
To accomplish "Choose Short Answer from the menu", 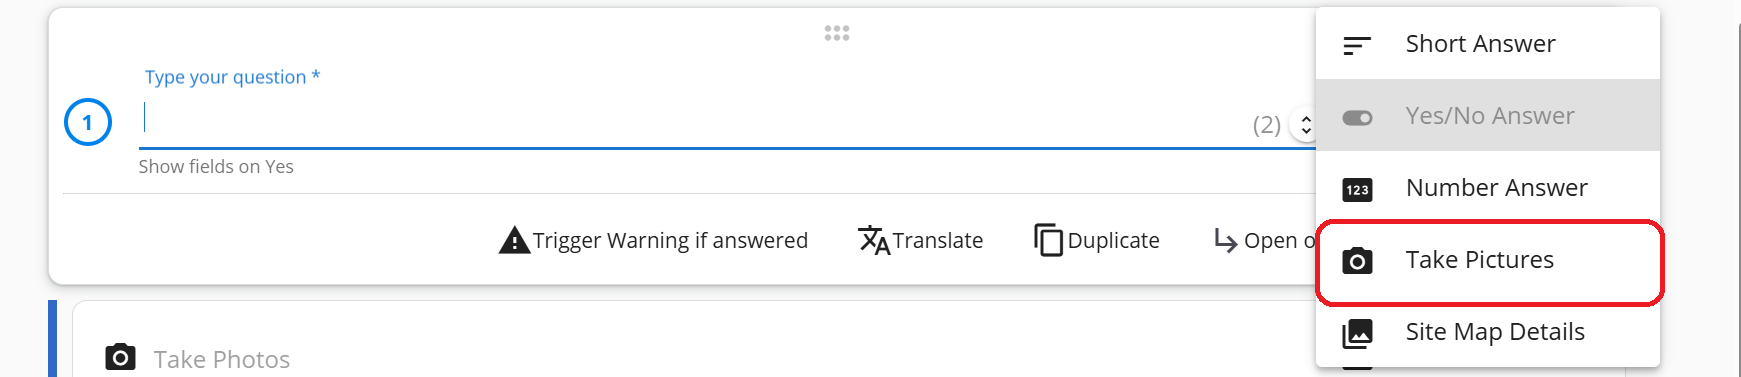I will (x=1488, y=44).
